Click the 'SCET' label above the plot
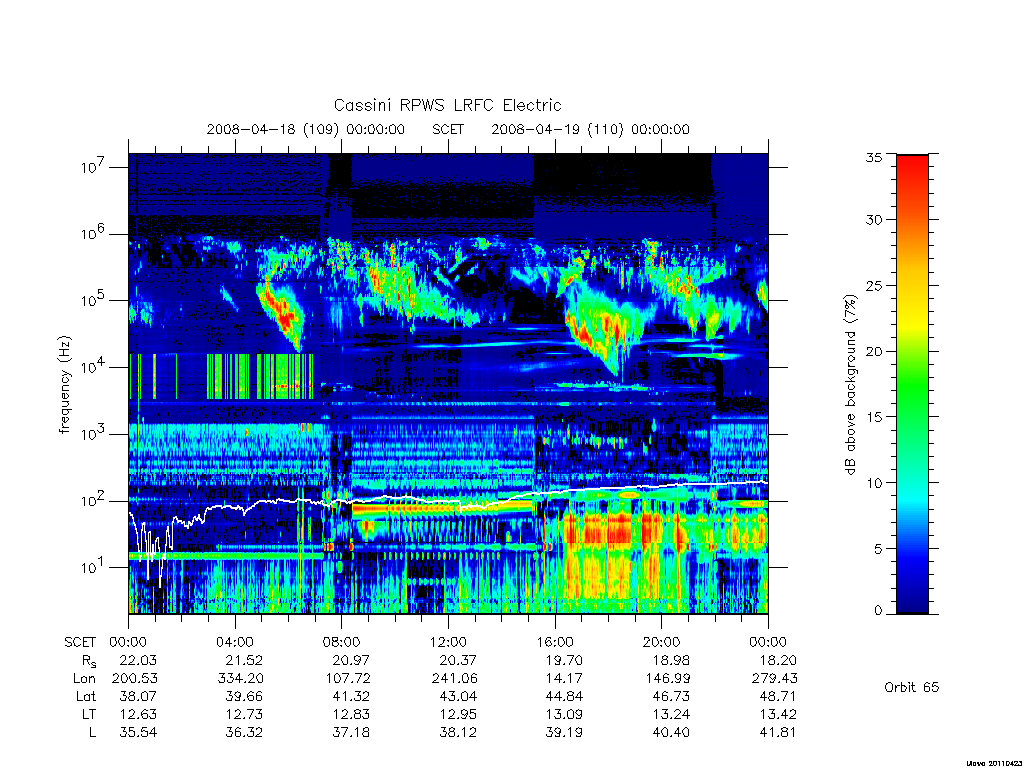Viewport: 1024px width, 768px height. pyautogui.click(x=448, y=129)
